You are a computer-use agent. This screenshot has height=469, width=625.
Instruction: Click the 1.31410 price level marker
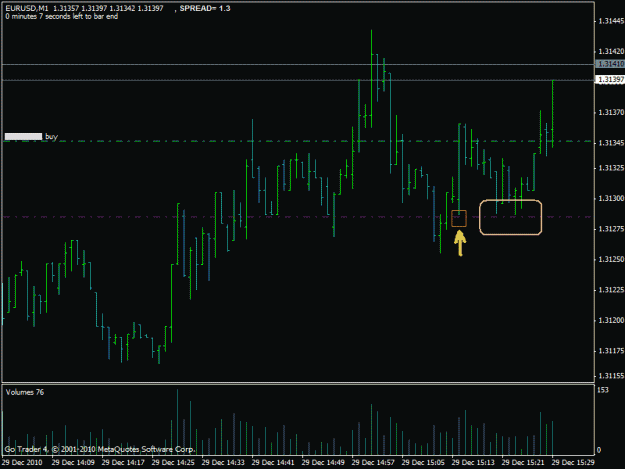click(x=610, y=64)
